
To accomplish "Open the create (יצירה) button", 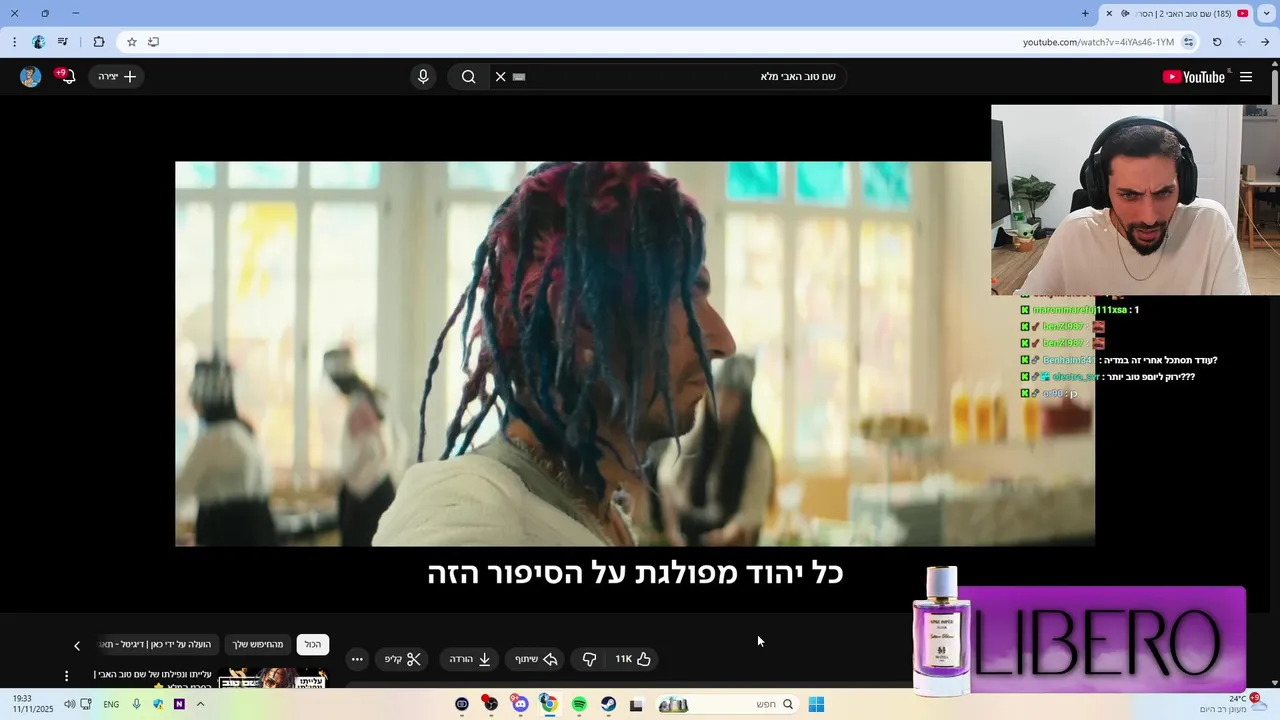I will pos(117,77).
